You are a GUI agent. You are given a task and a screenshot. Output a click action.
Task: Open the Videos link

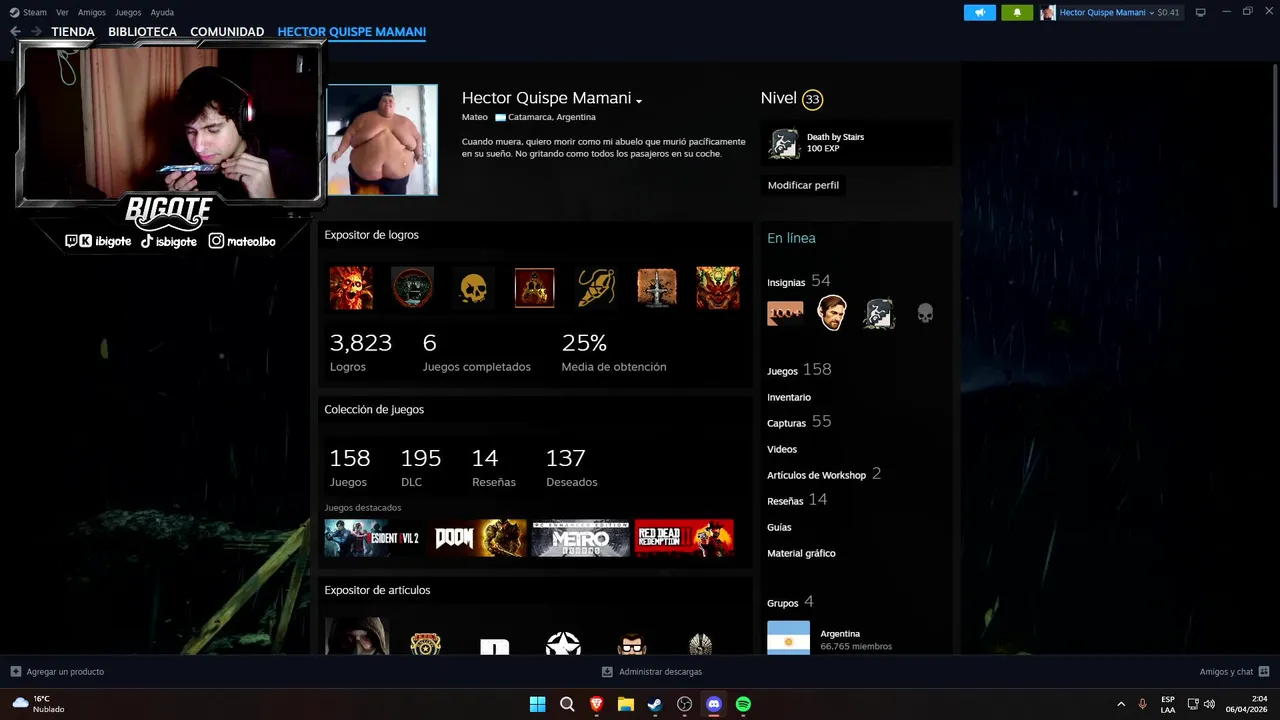[782, 449]
